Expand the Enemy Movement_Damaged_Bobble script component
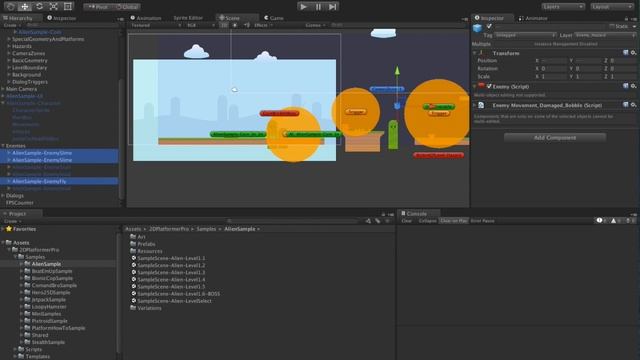Image resolution: width=640 pixels, height=360 pixels. coord(475,105)
